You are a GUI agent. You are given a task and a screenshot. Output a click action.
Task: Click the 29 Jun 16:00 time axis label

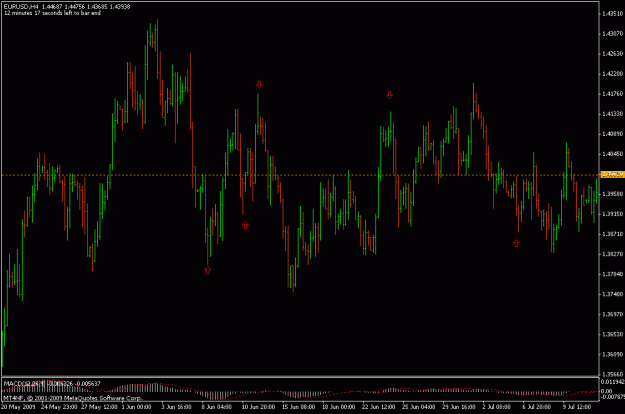(x=459, y=407)
